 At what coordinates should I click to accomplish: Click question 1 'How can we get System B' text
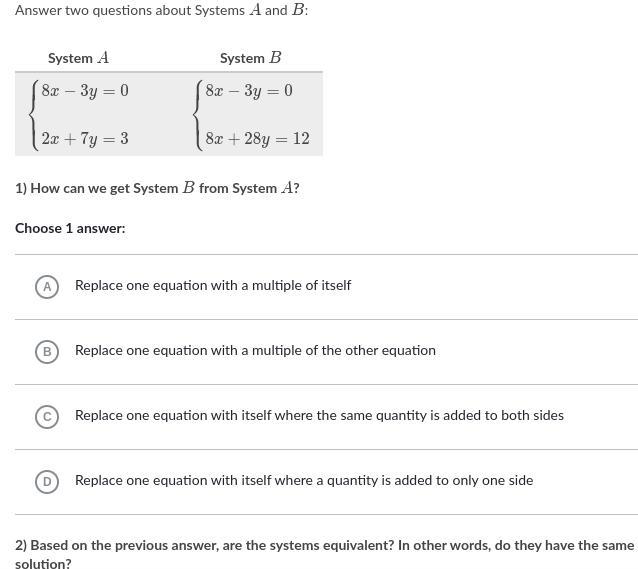click(157, 188)
